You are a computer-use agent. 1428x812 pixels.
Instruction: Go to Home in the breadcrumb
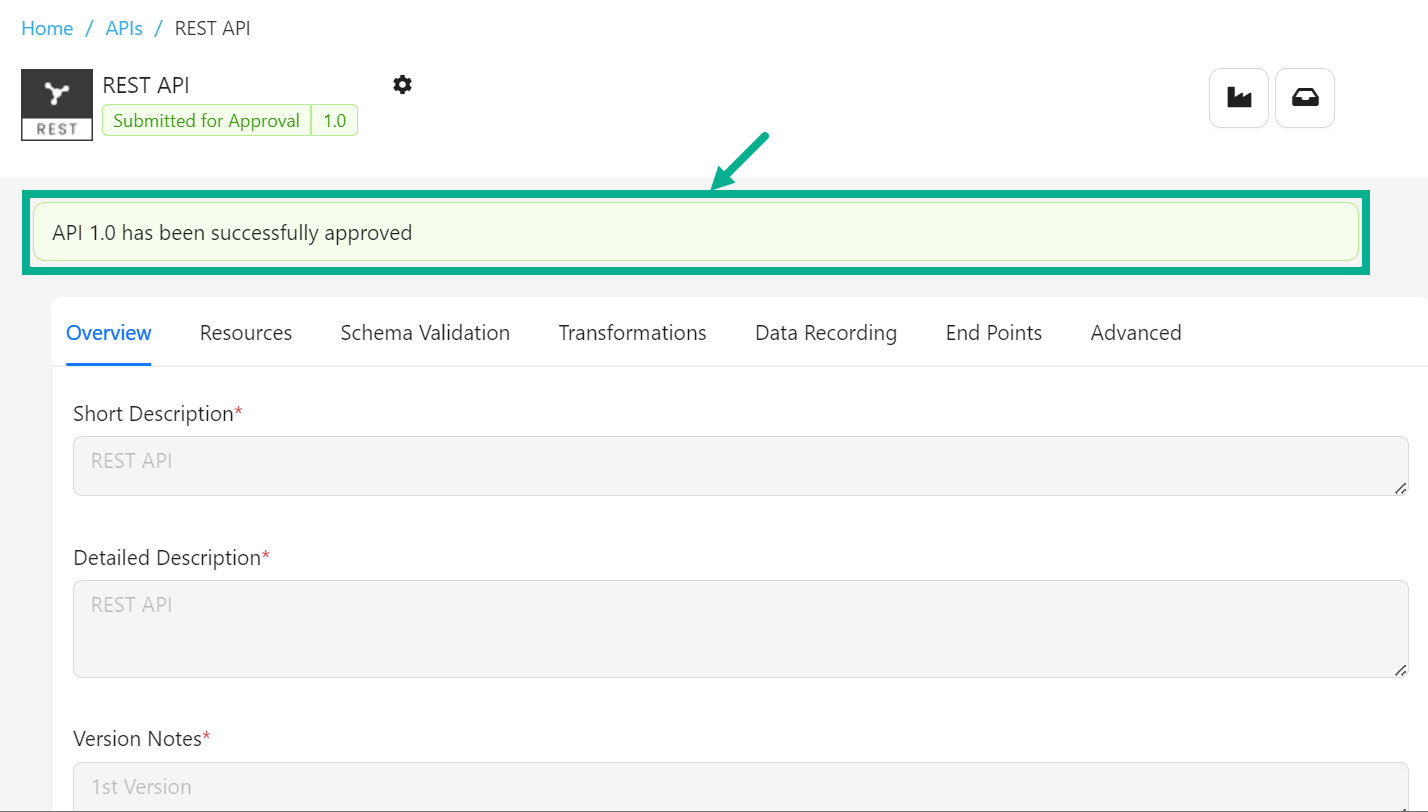pyautogui.click(x=47, y=28)
